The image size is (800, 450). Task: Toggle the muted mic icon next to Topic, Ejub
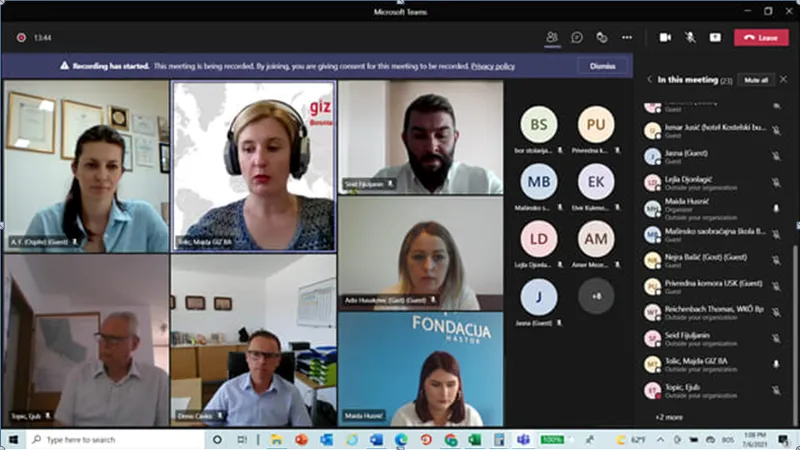coord(776,390)
